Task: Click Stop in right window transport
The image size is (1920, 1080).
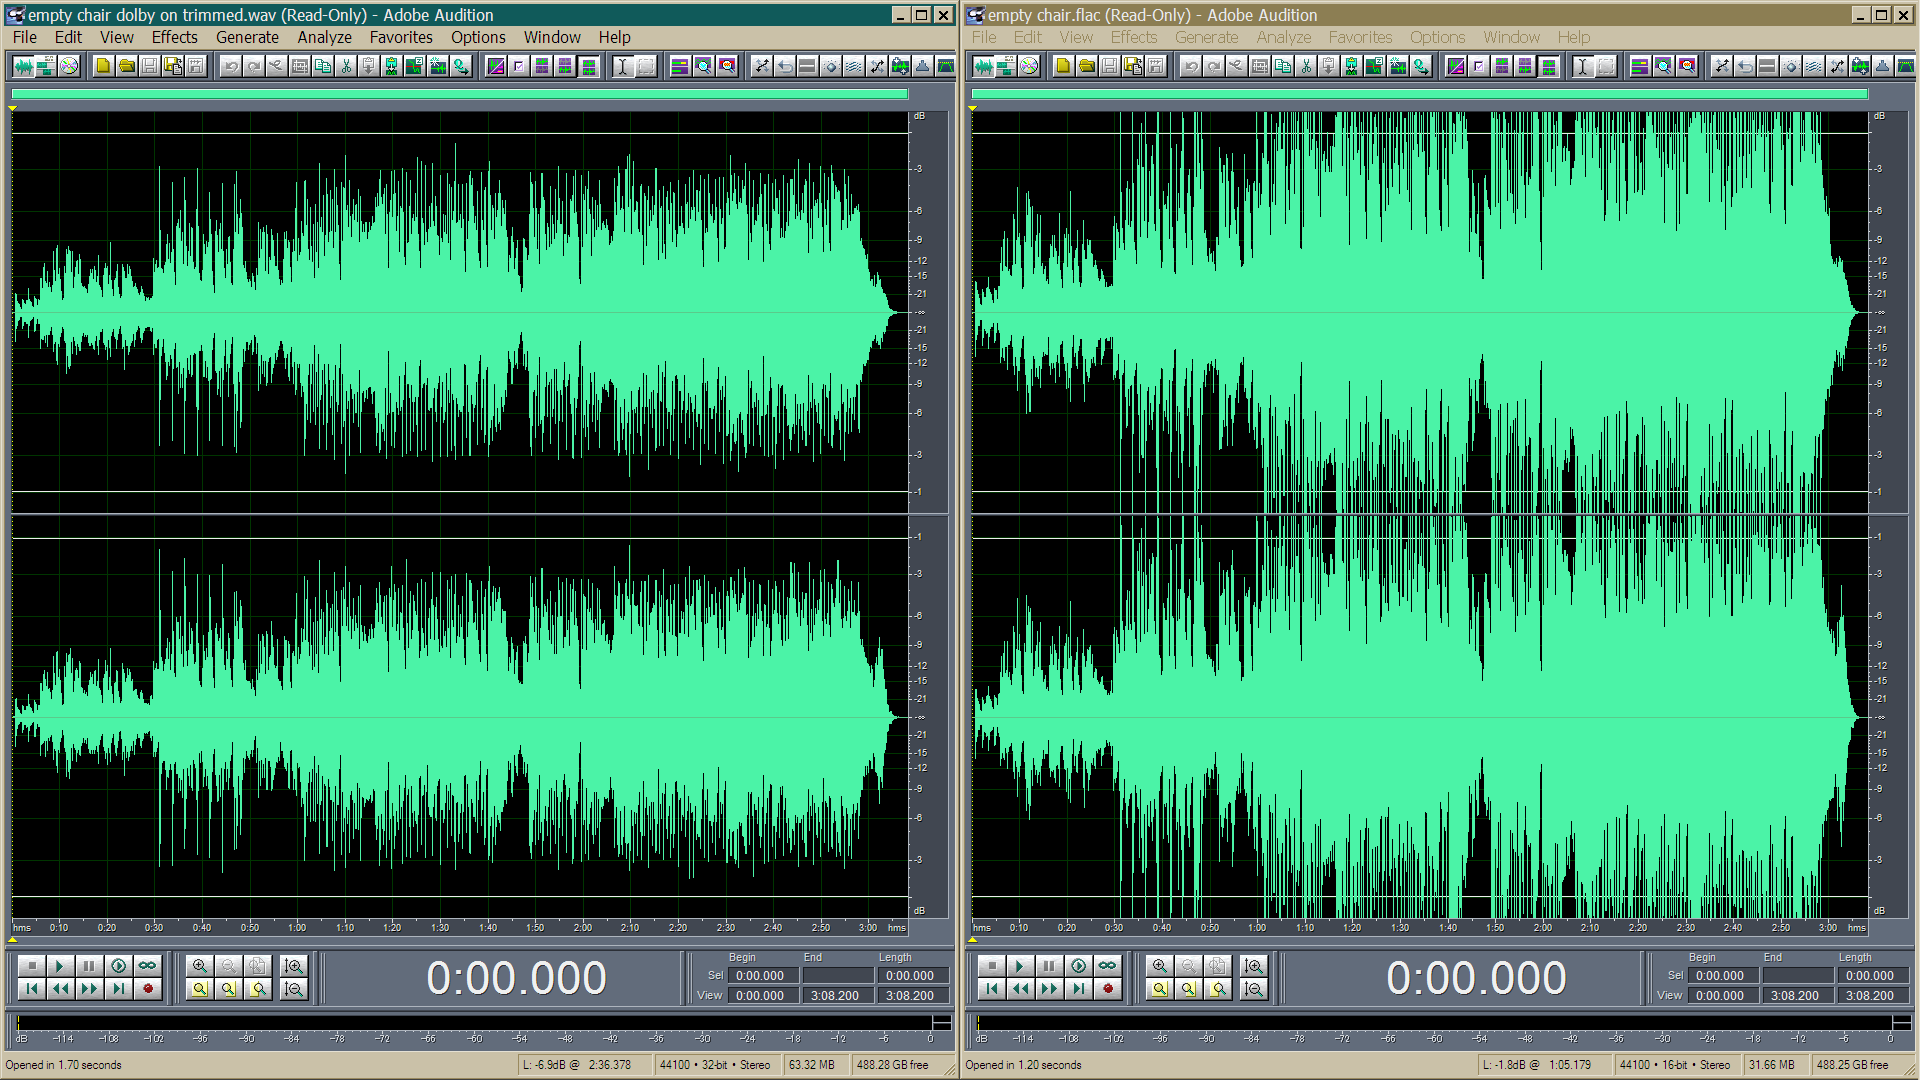Action: coord(992,965)
